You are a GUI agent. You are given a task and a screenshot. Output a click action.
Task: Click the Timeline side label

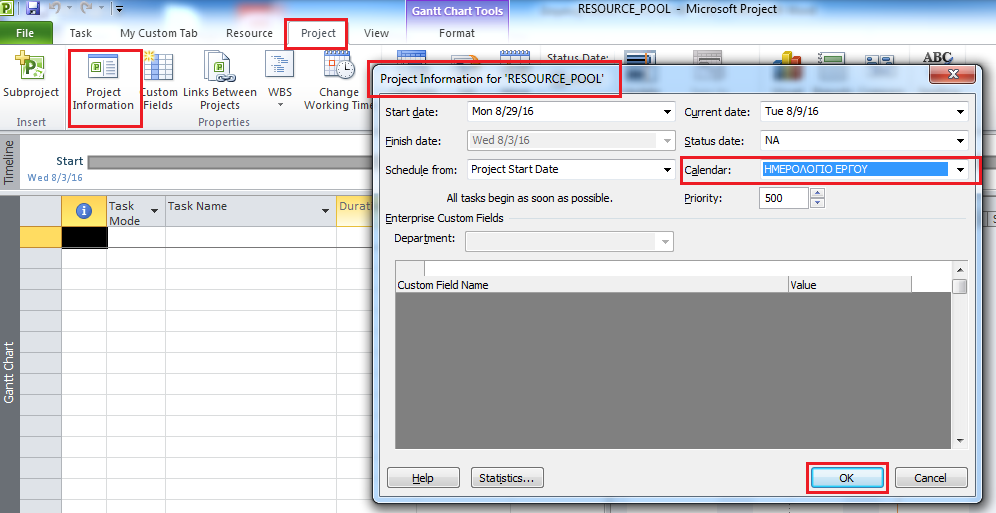9,163
